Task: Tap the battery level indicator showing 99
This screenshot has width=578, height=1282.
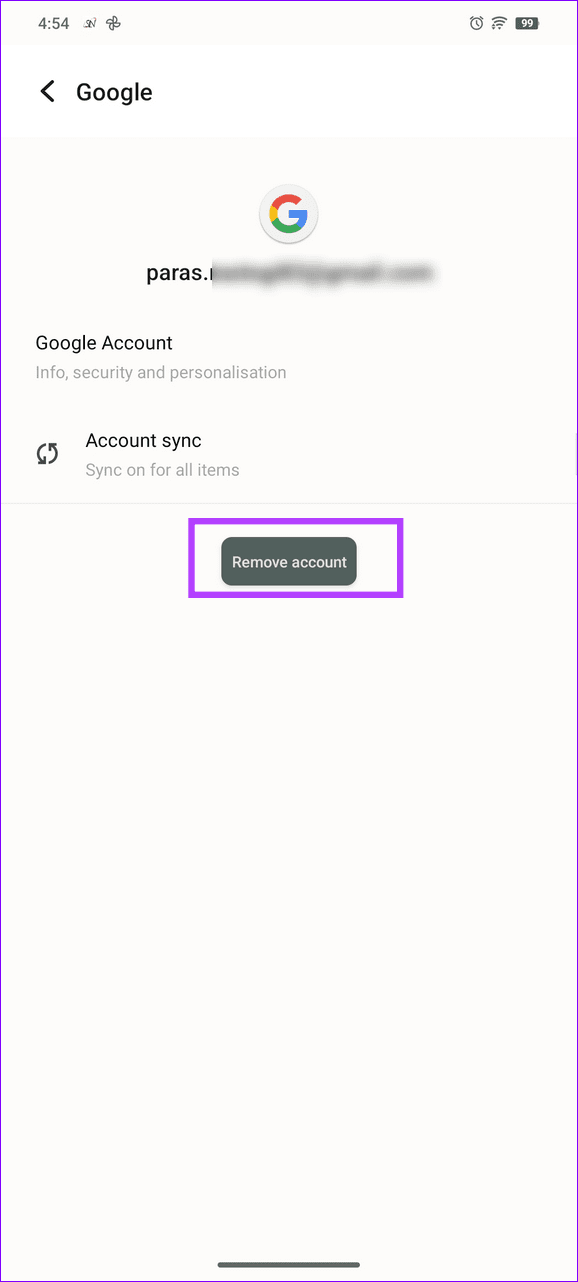Action: [x=527, y=23]
